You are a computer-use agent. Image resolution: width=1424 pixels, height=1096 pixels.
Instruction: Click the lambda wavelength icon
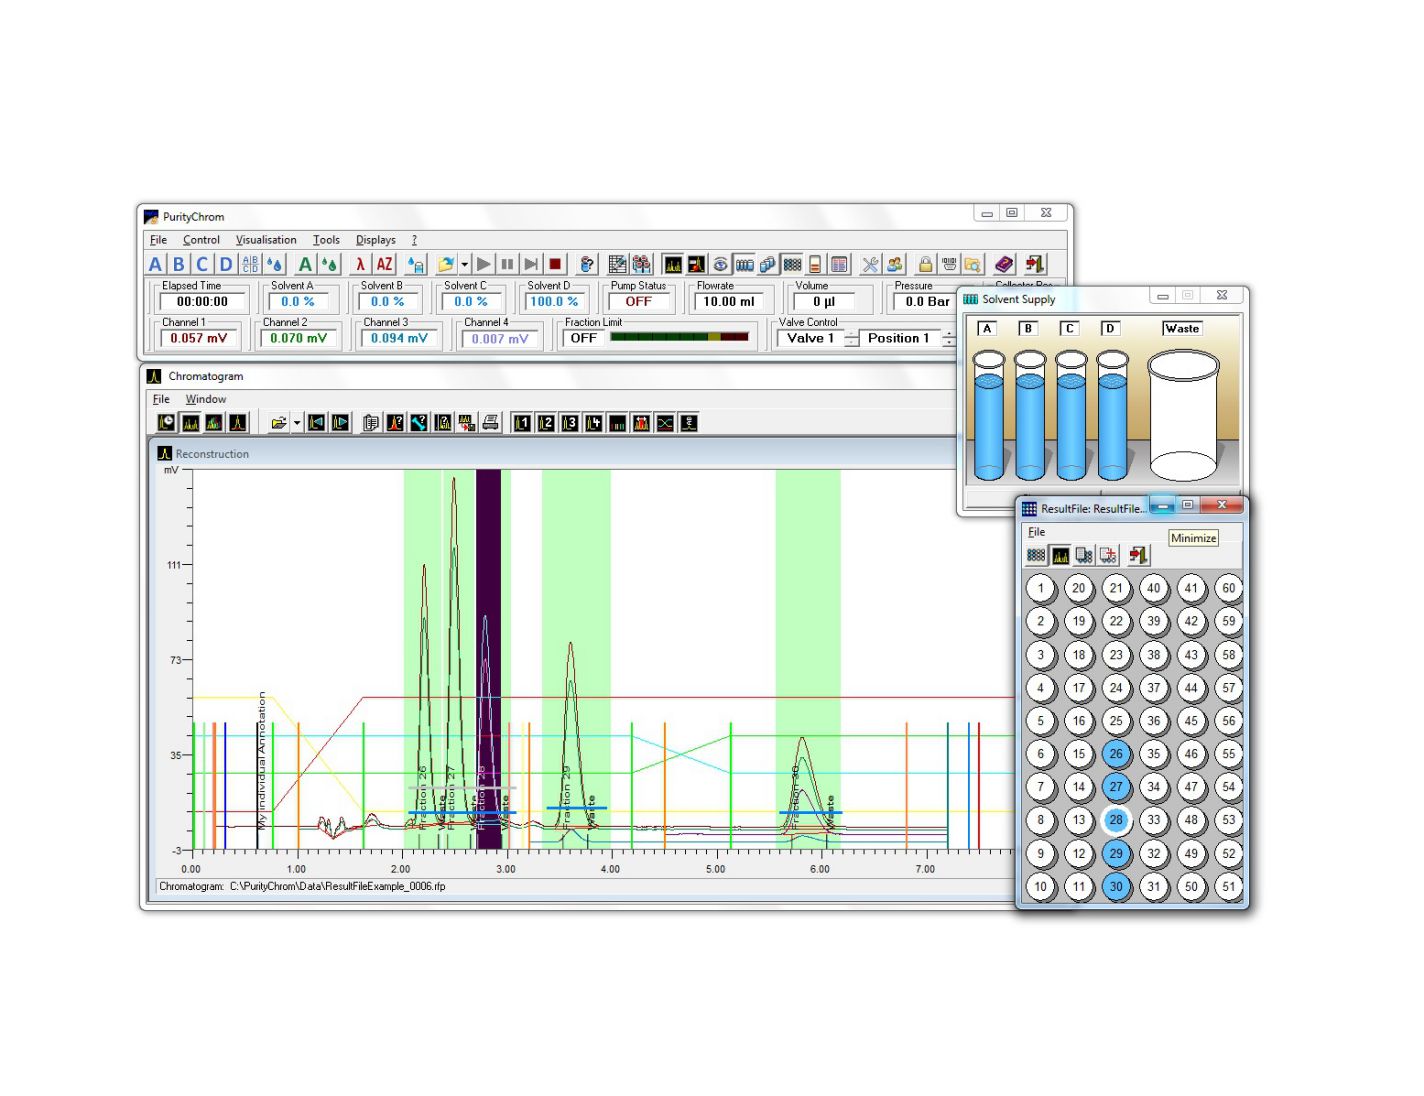(360, 264)
